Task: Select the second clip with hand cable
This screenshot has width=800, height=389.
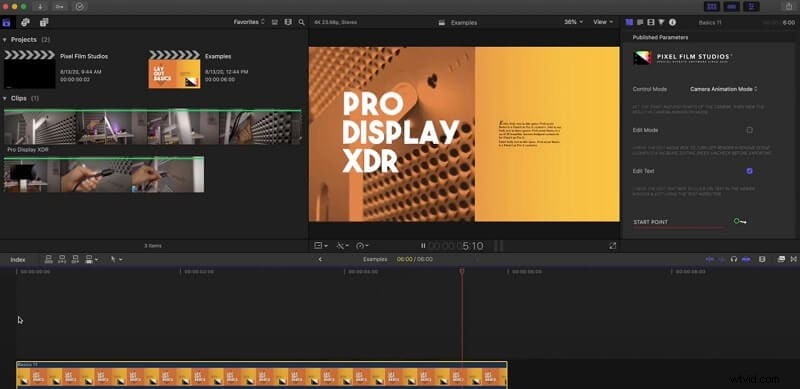Action: pyautogui.click(x=104, y=175)
